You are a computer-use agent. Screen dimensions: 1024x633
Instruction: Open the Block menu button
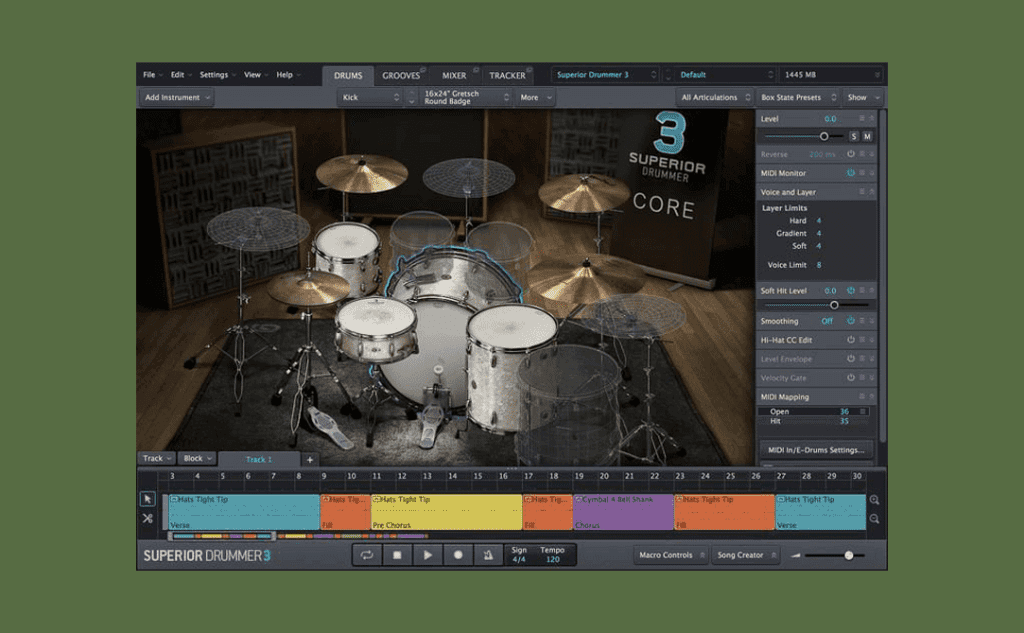point(197,459)
